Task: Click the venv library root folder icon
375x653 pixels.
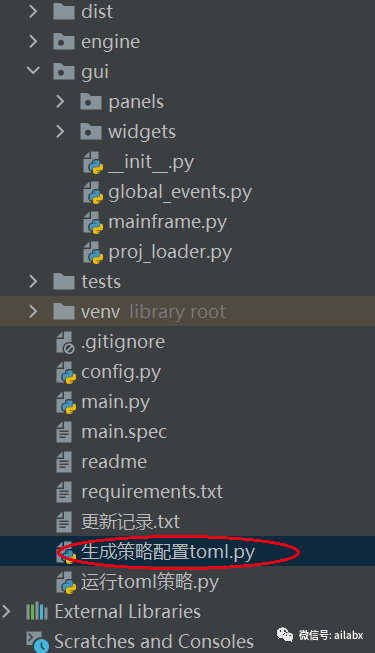Action: [64, 311]
